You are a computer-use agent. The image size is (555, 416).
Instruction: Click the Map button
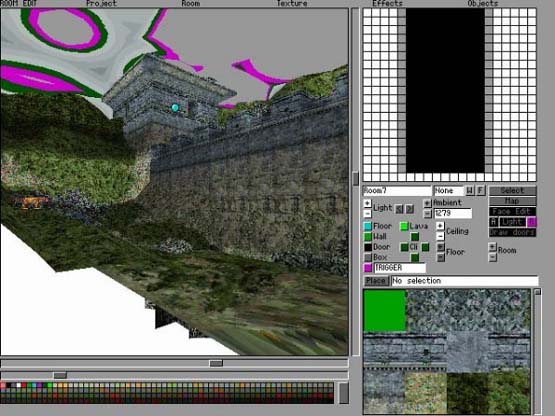click(x=512, y=201)
